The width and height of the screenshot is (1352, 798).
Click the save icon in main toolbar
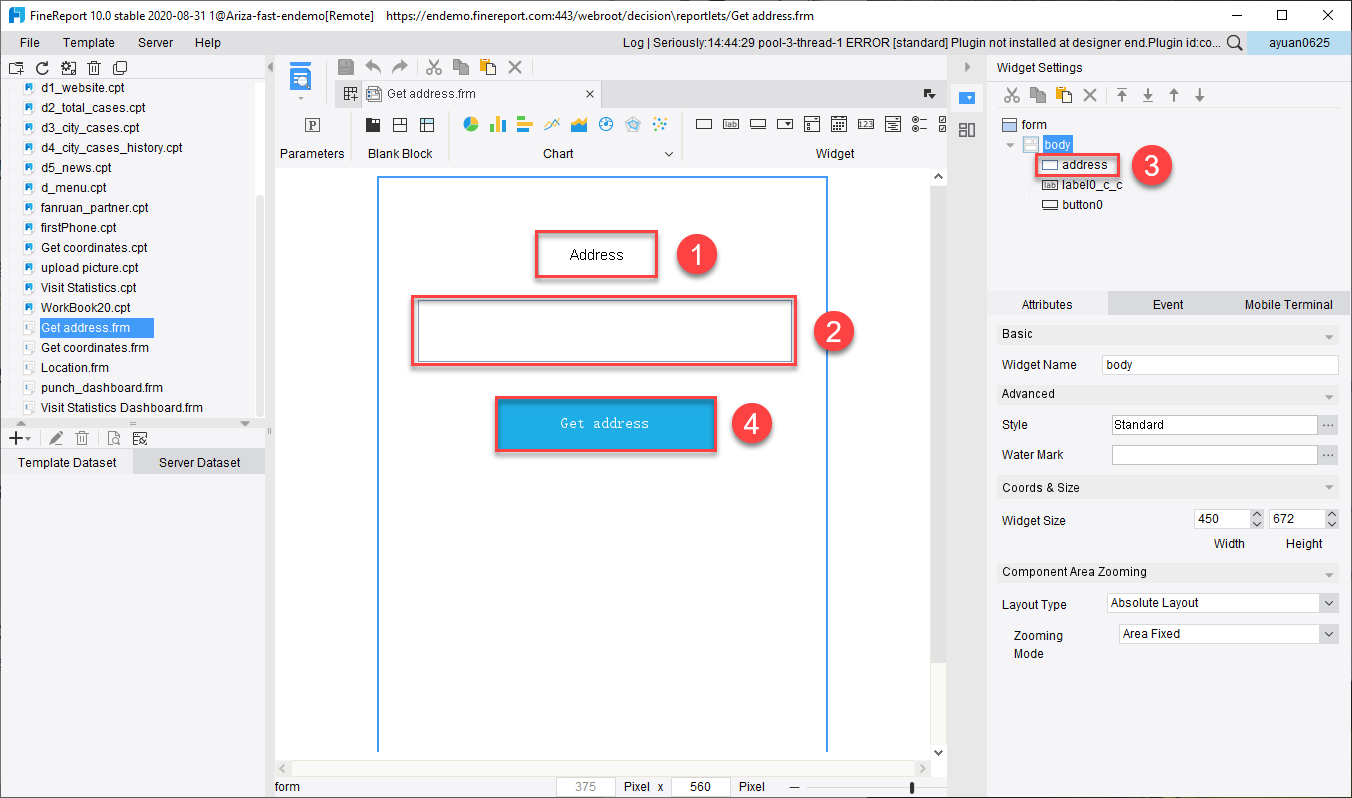click(346, 67)
